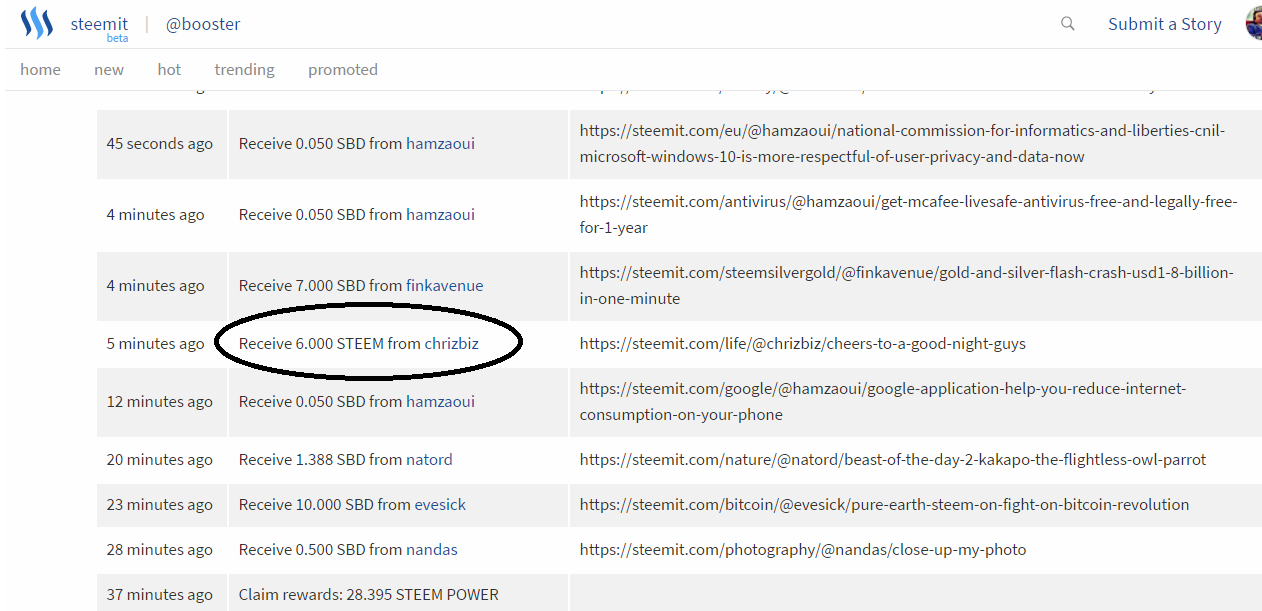The height and width of the screenshot is (611, 1262).
Task: Select the get-mcafee-livesafe-antivirus memo URL
Action: click(x=909, y=214)
